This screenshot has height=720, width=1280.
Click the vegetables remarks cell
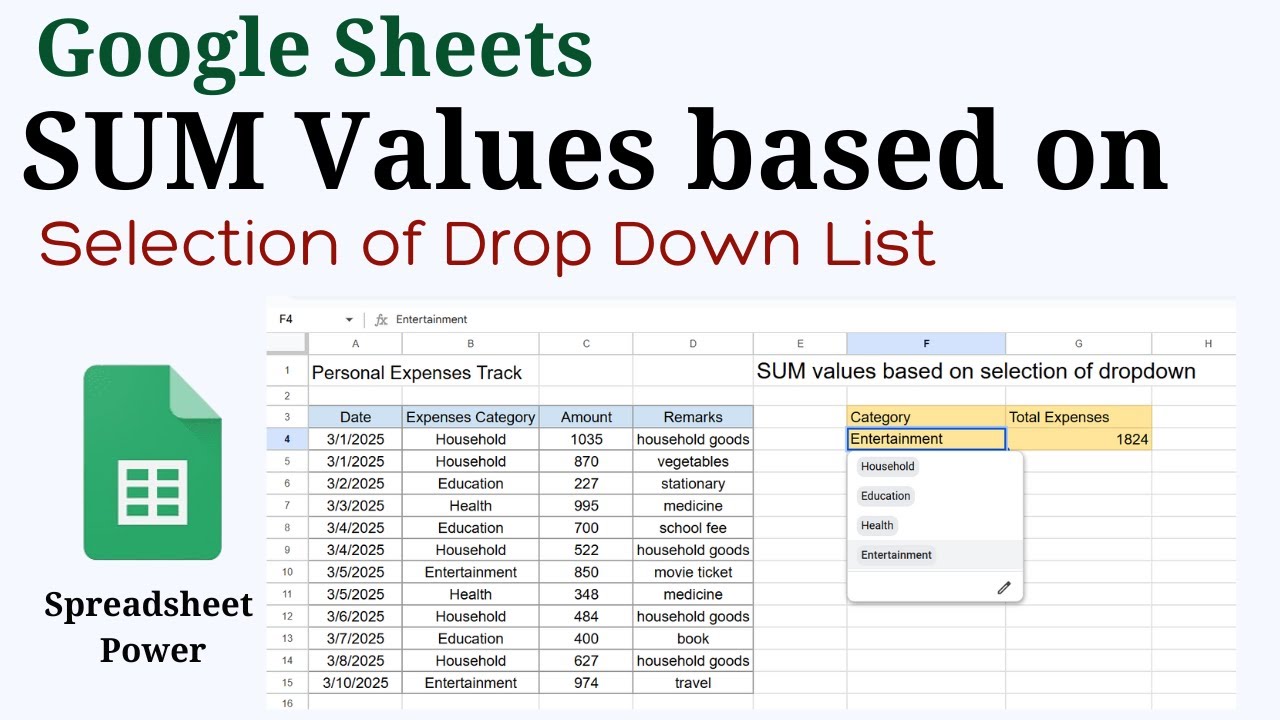click(693, 461)
